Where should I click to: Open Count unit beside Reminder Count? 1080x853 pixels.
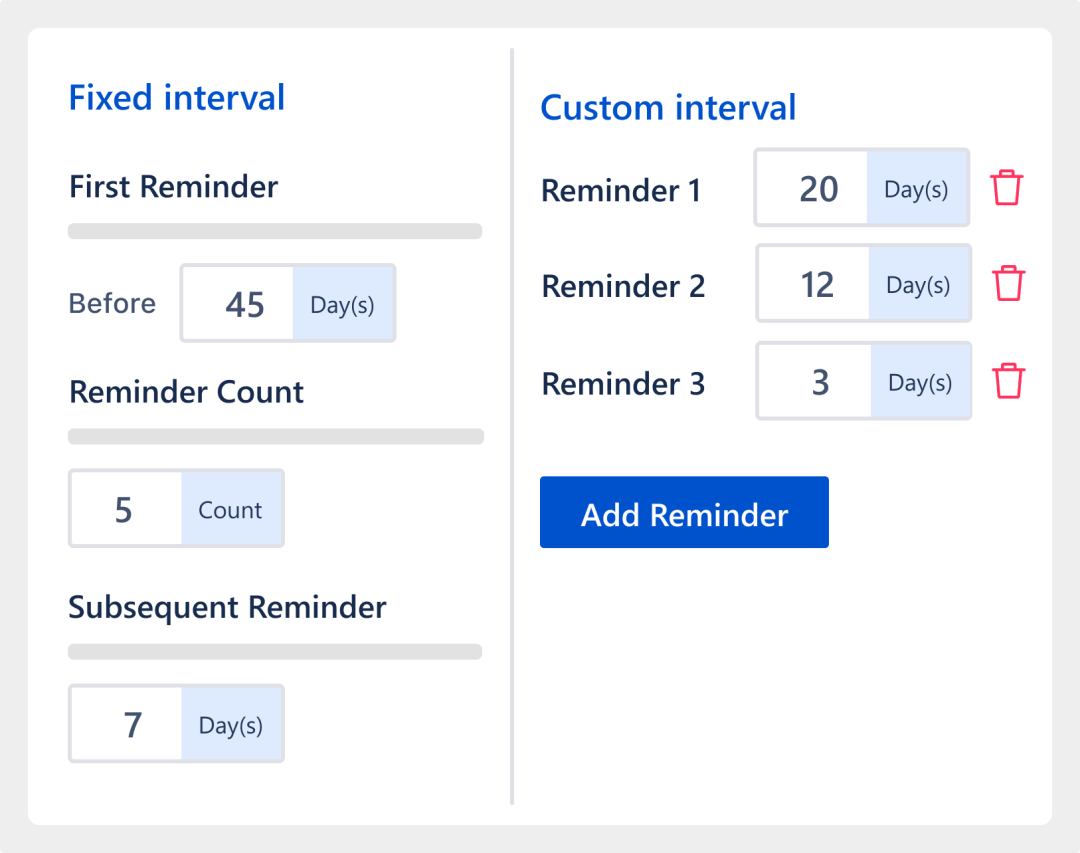pyautogui.click(x=231, y=509)
